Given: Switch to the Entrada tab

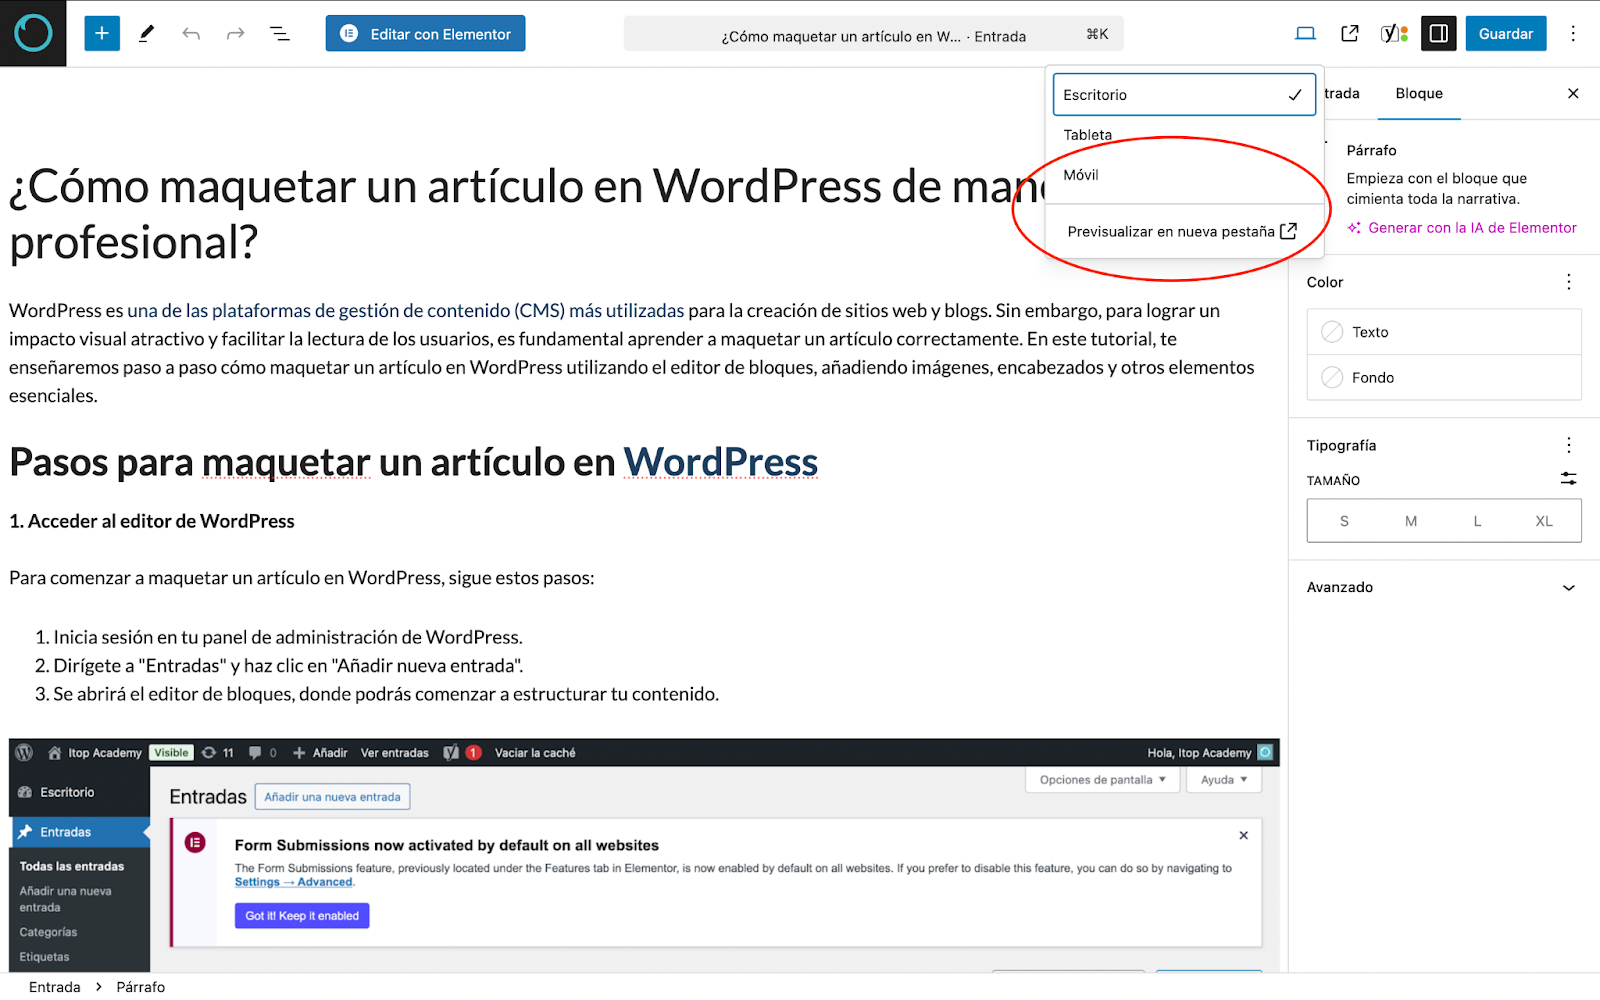Looking at the screenshot, I should pos(1342,93).
